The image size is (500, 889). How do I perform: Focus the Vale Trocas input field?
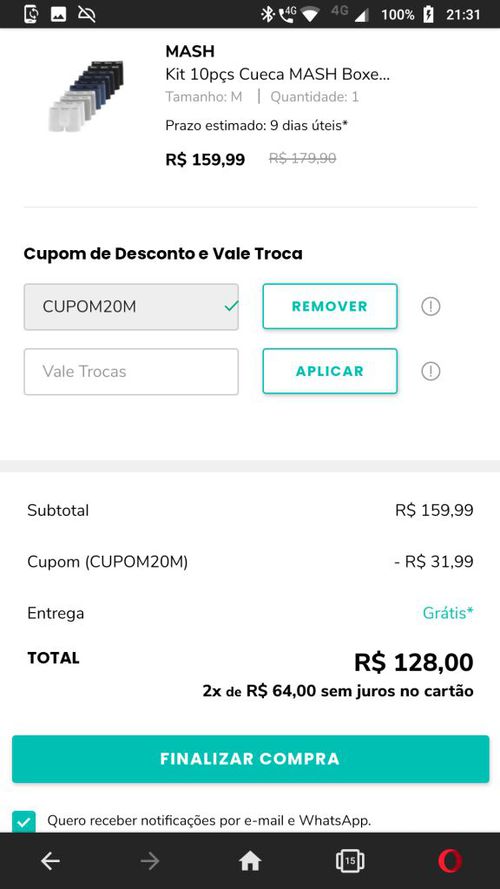131,371
